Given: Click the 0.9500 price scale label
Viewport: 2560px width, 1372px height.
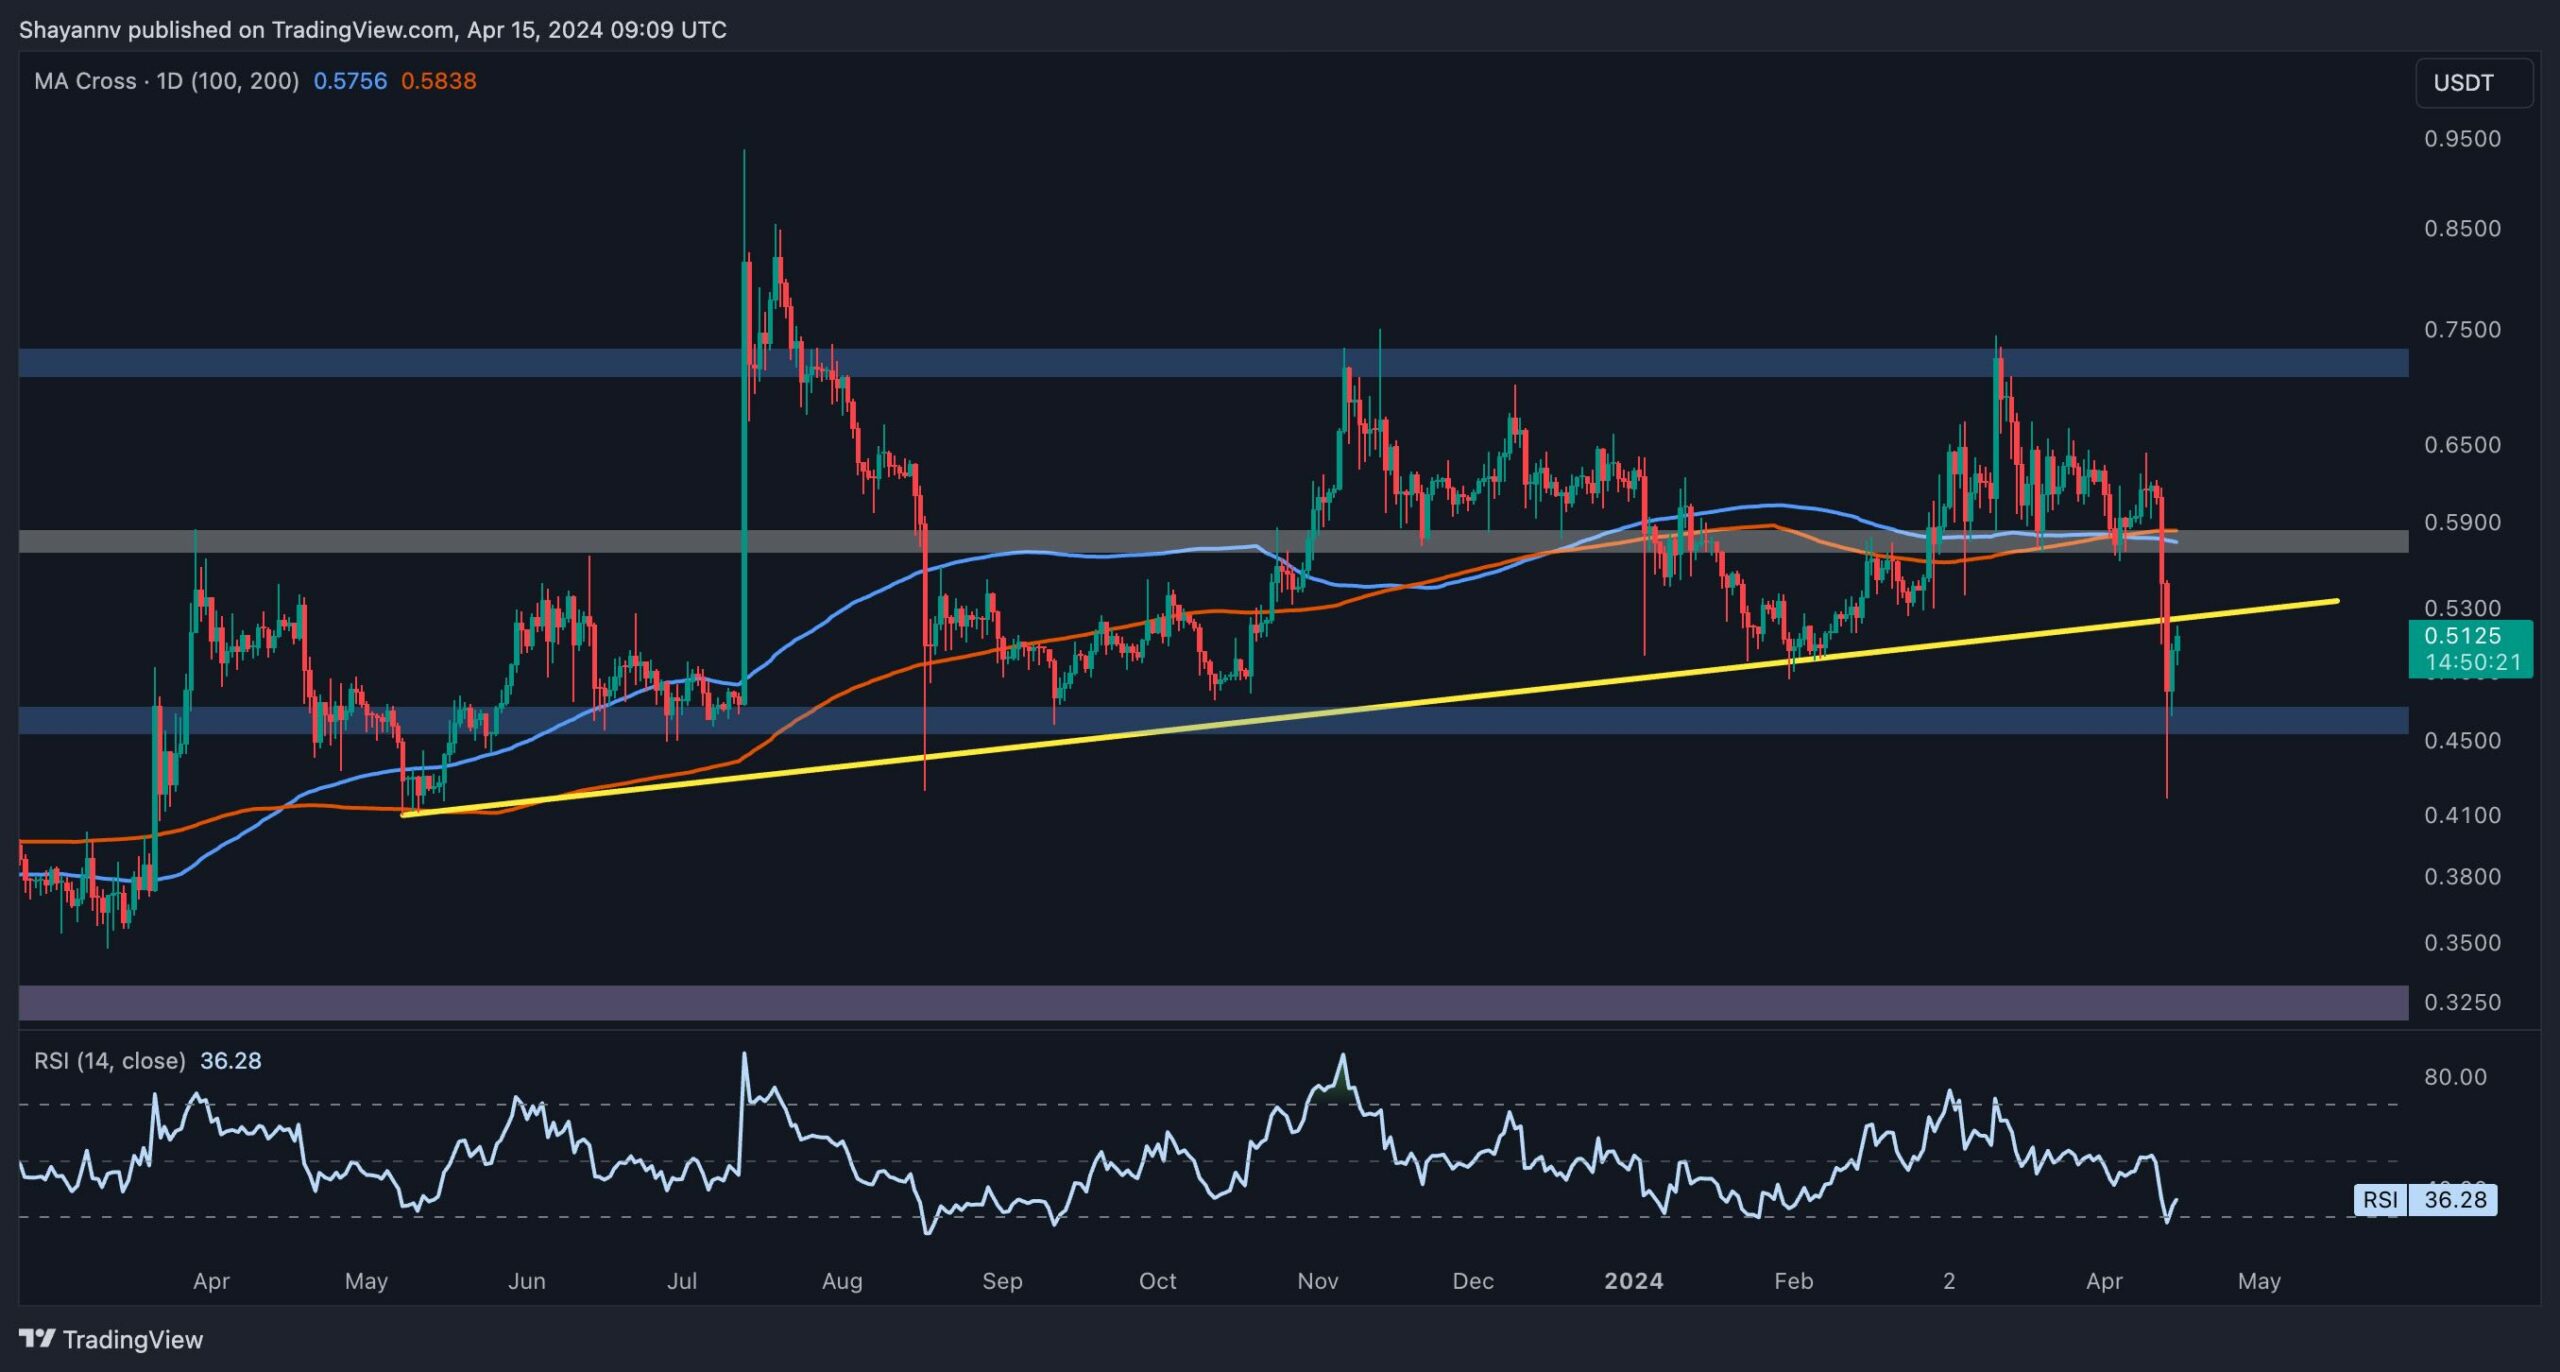Looking at the screenshot, I should 2462,139.
